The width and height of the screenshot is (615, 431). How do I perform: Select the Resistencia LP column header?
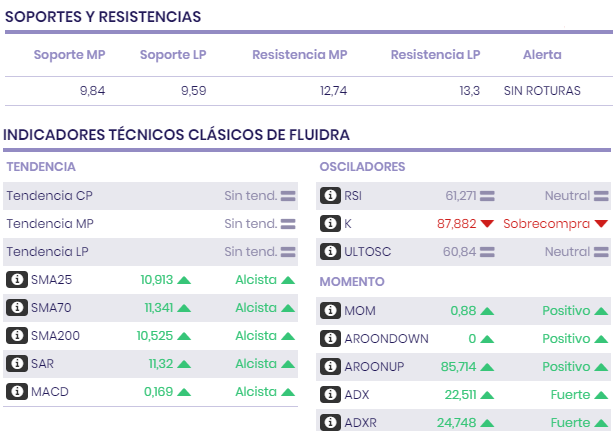[435, 55]
